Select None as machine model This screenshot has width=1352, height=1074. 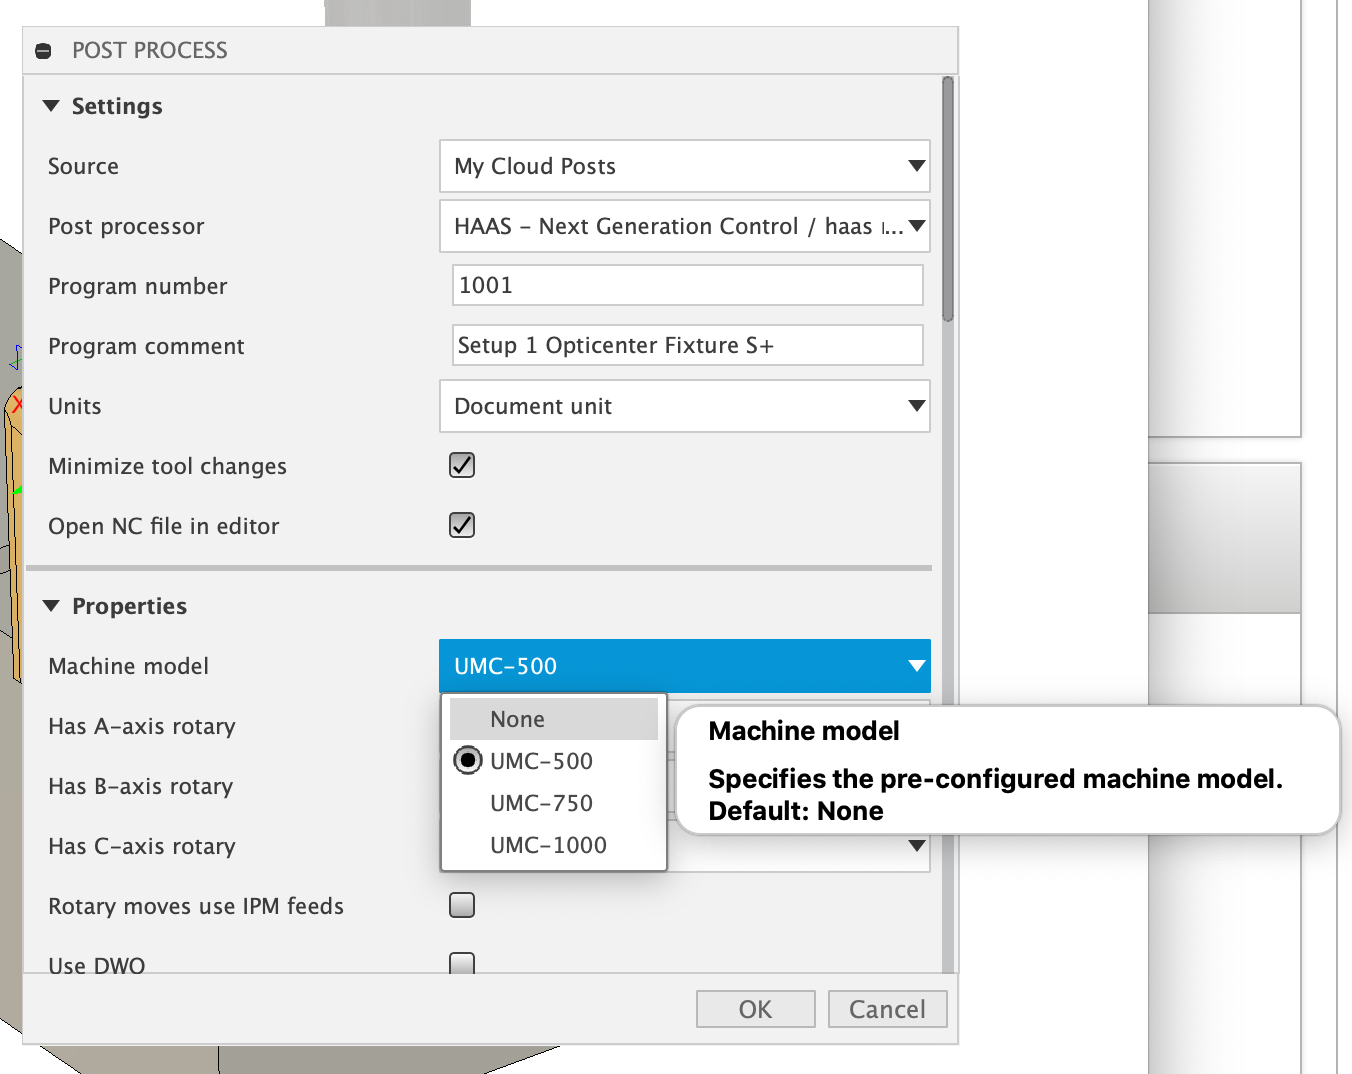517,718
